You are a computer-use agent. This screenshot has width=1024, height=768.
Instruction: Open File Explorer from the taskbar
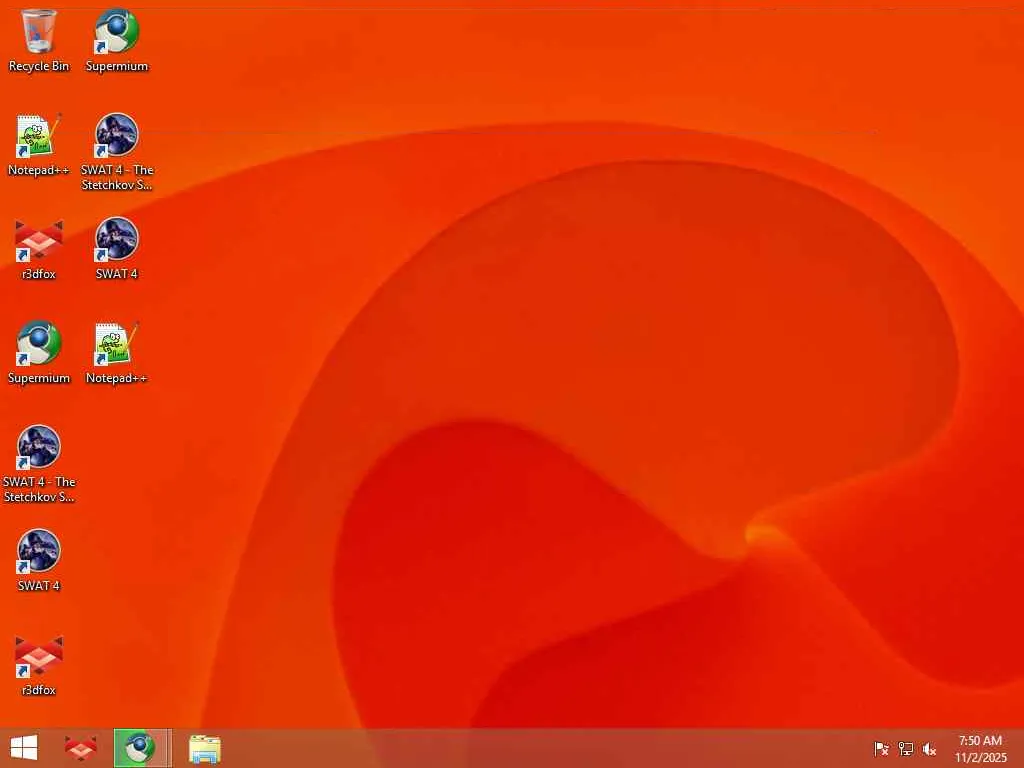pyautogui.click(x=204, y=748)
